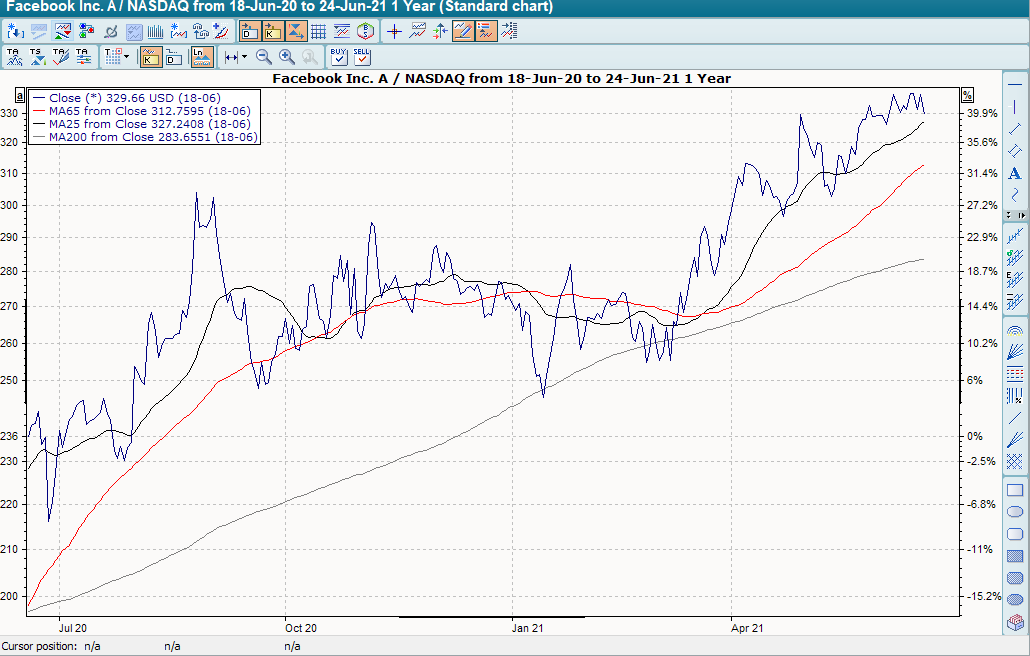Screen dimensions: 1030x656
Task: Click the fan lines drawing tool
Action: click(1015, 351)
